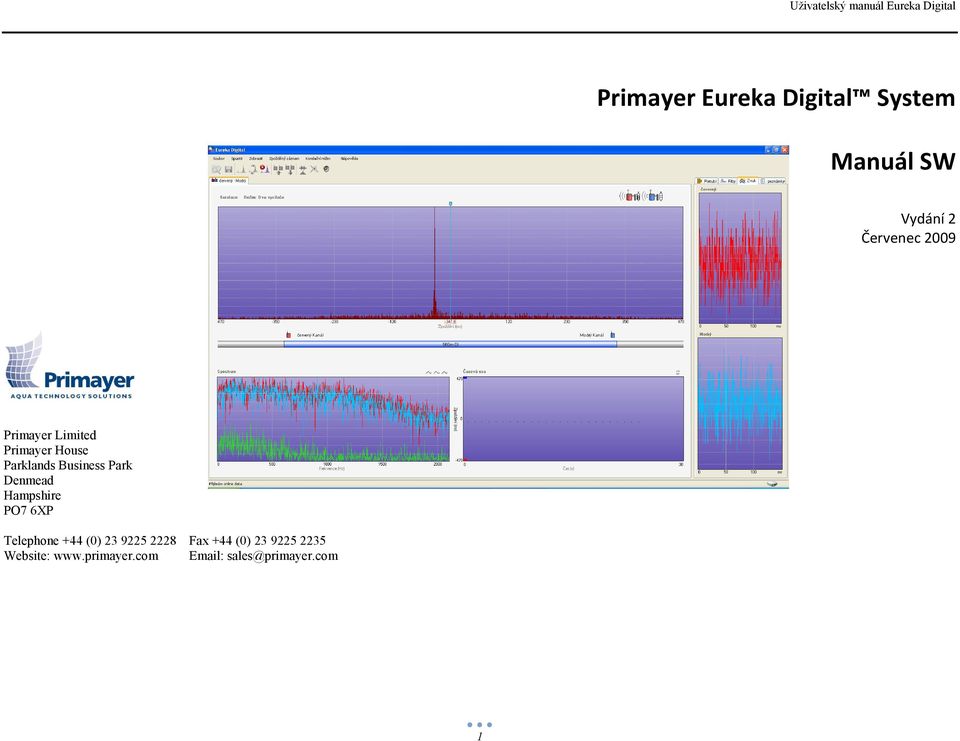The width and height of the screenshot is (960, 741).
Task: Click the "PO7 6XP" postcode text
Action: tap(29, 510)
